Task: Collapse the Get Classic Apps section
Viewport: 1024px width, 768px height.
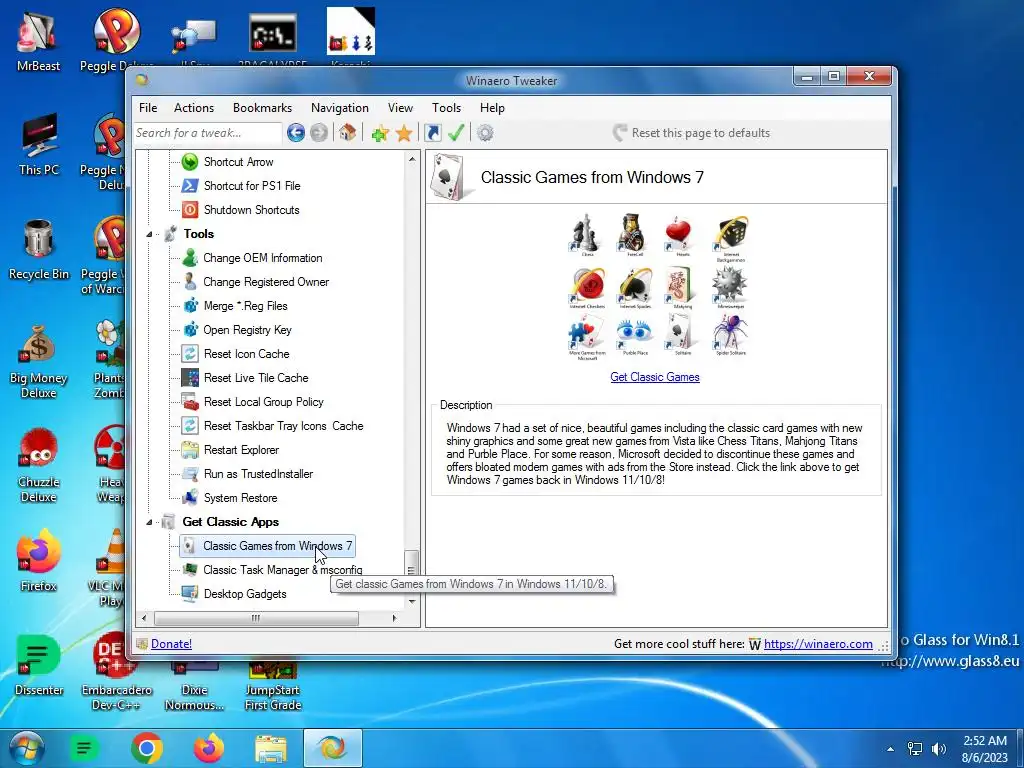Action: click(149, 522)
